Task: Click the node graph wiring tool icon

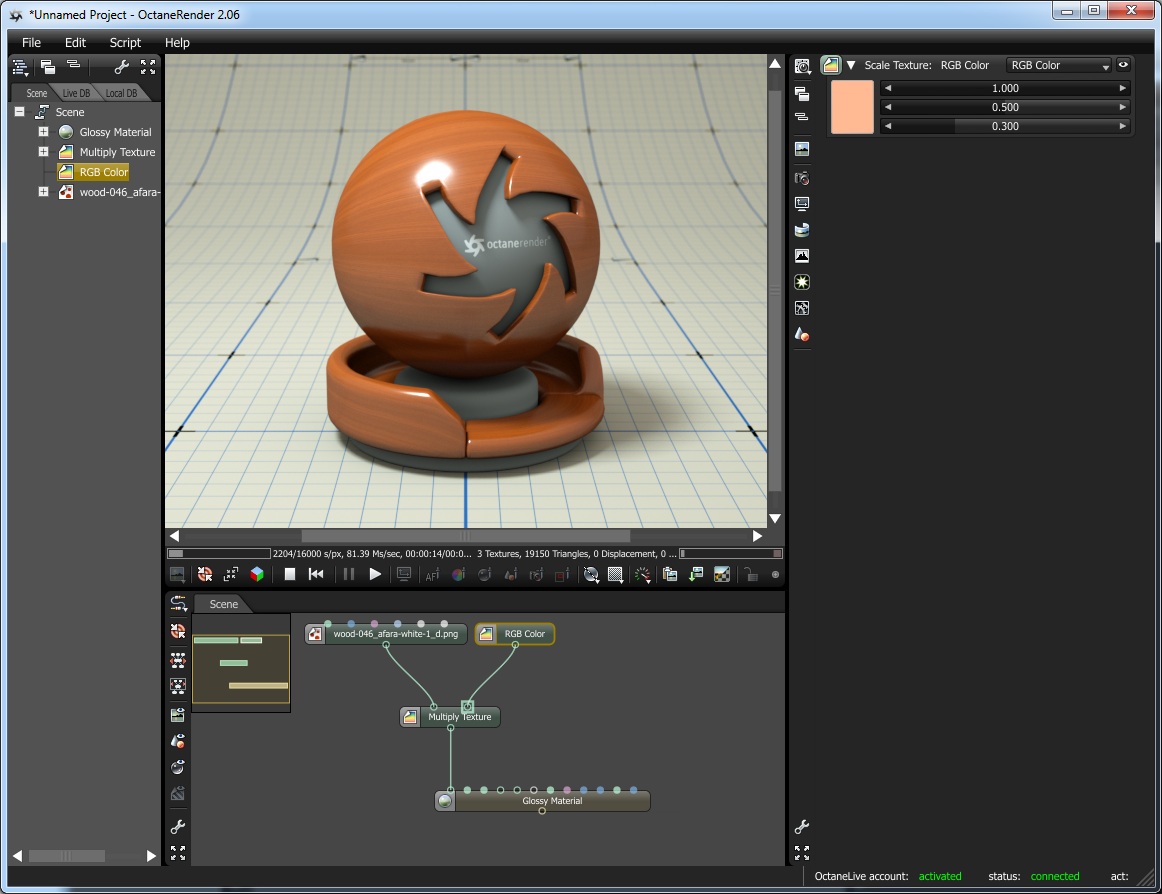Action: (178, 603)
